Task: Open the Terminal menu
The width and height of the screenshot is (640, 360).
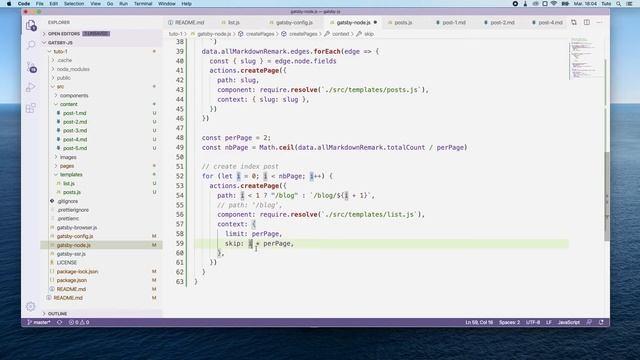Action: pos(143,4)
